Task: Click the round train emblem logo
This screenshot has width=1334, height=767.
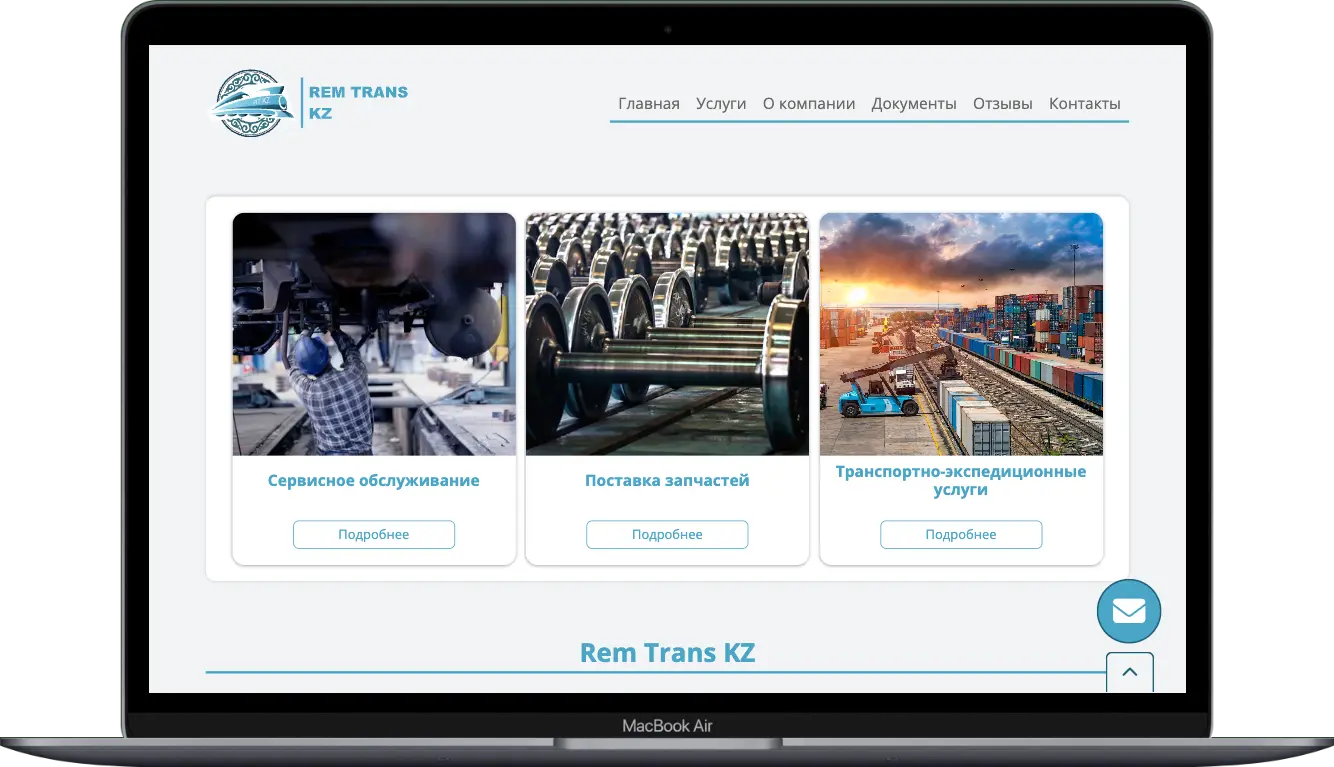Action: [251, 103]
